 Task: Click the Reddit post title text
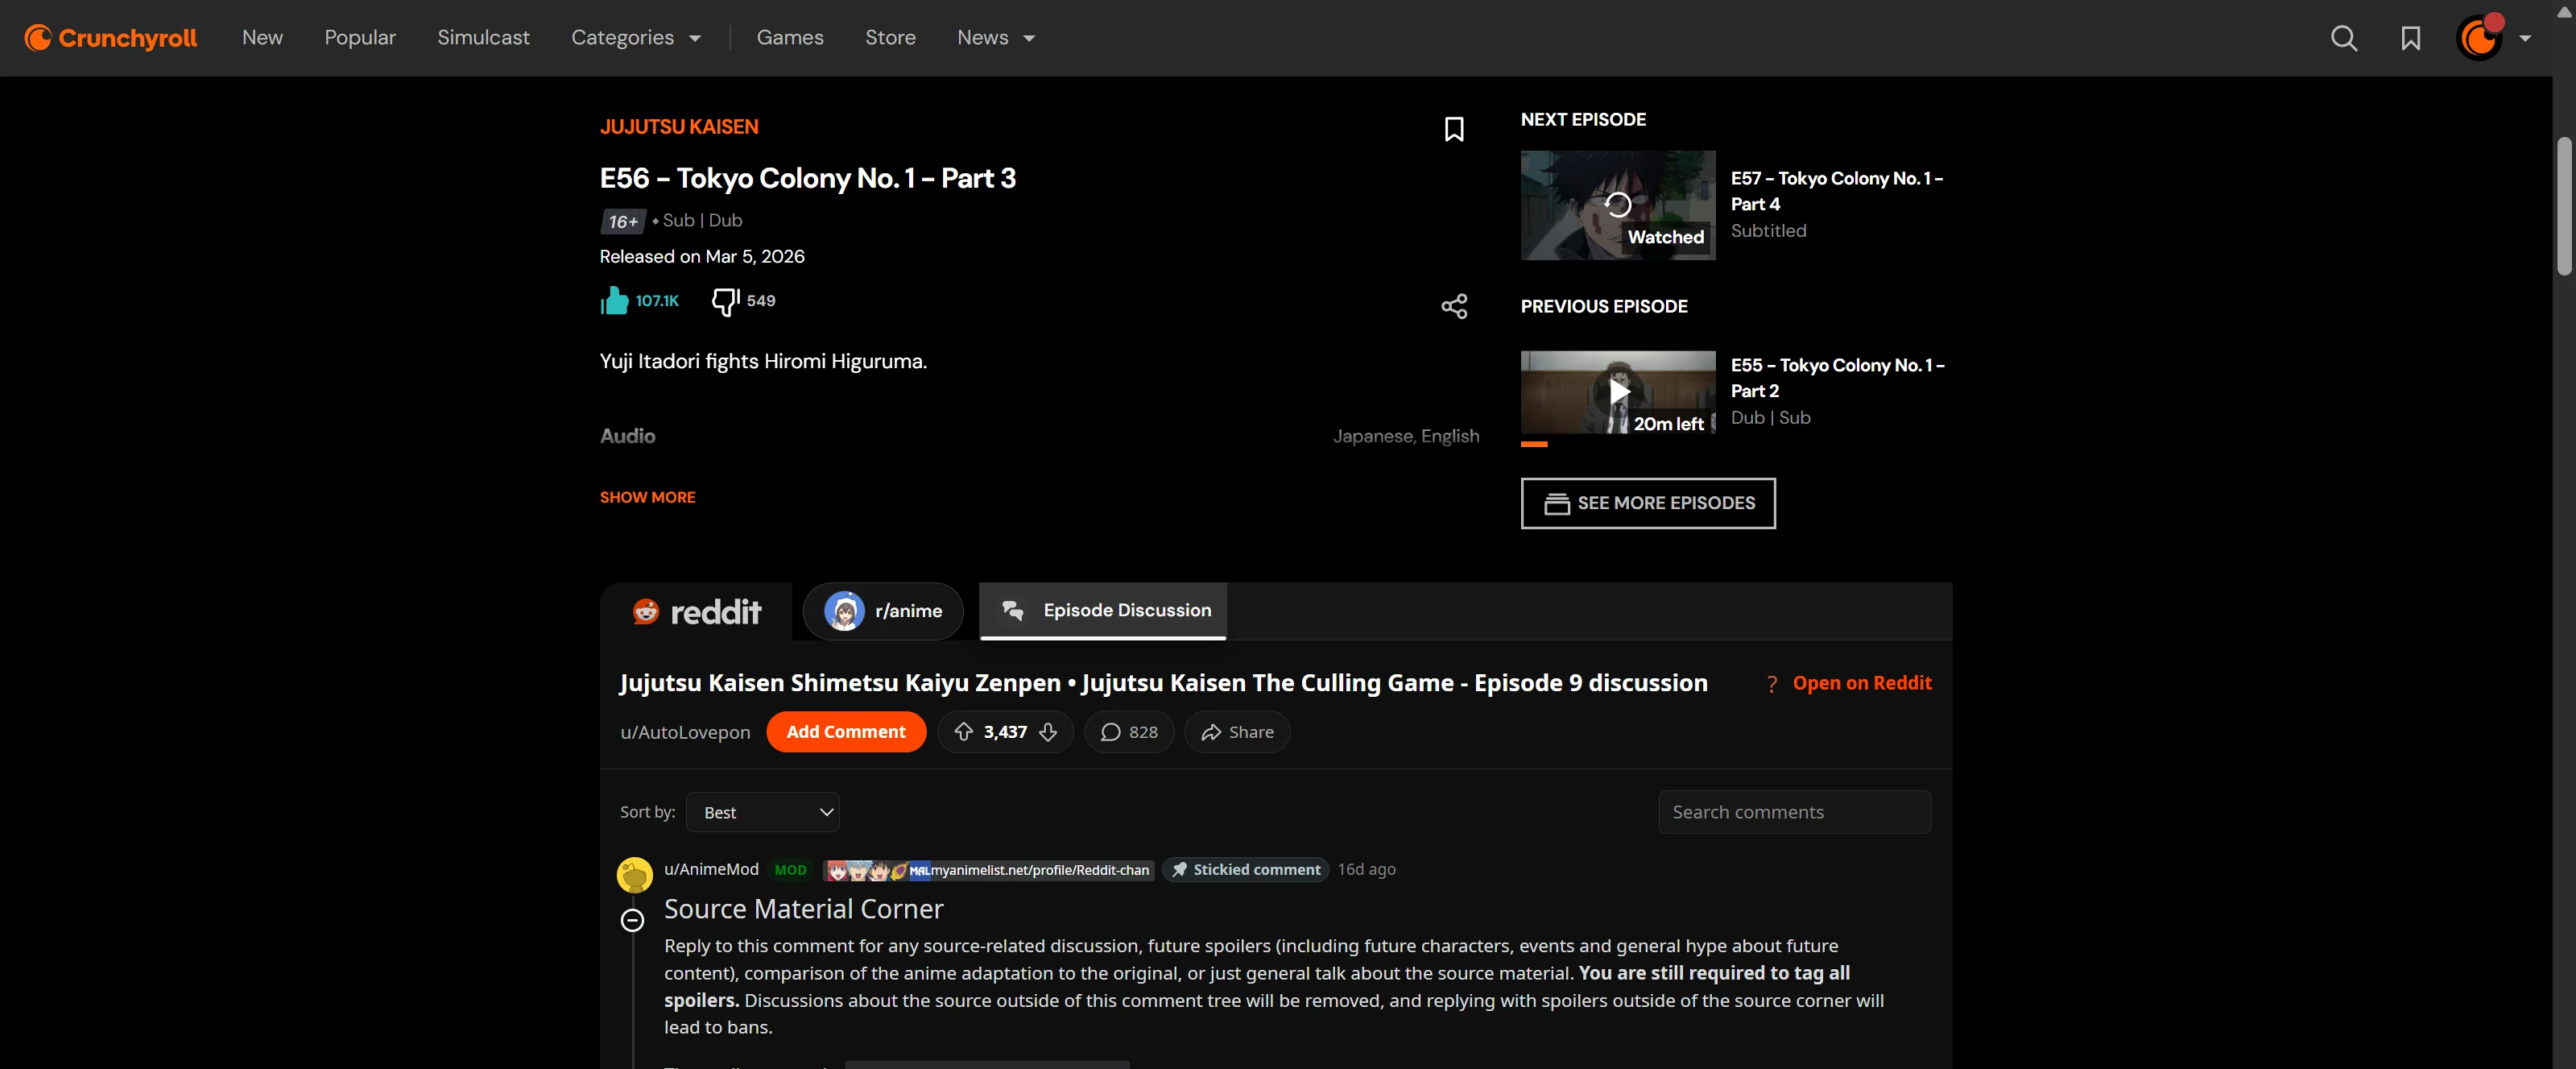point(1163,683)
